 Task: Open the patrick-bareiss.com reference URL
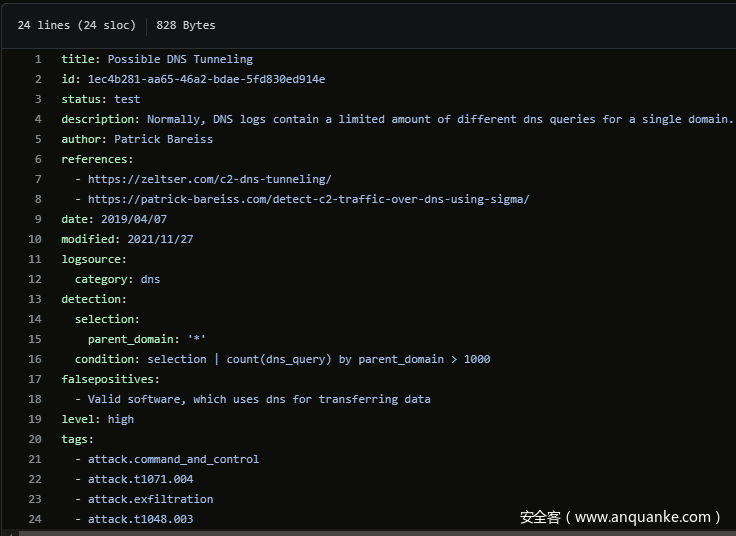point(308,199)
